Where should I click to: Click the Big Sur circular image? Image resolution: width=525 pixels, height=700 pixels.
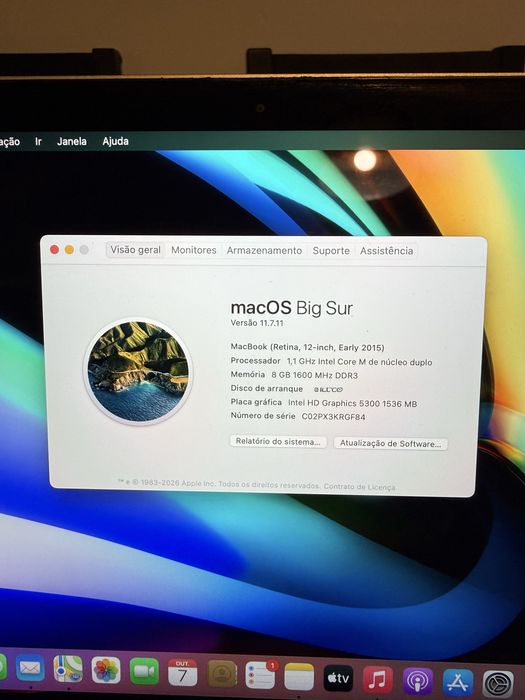(x=138, y=371)
